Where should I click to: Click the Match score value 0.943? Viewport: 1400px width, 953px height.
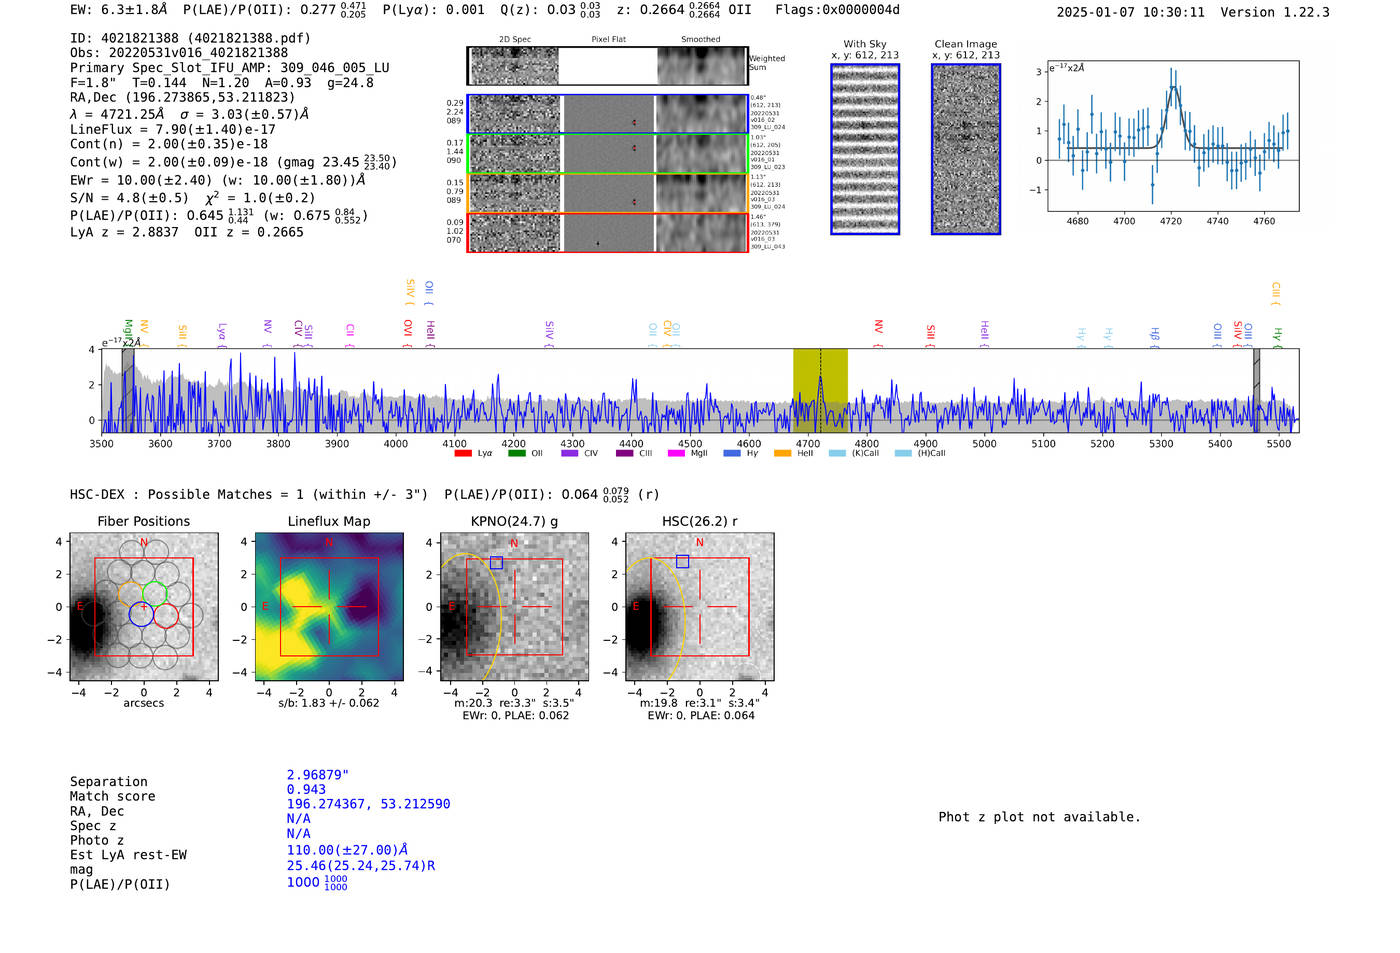pyautogui.click(x=306, y=790)
